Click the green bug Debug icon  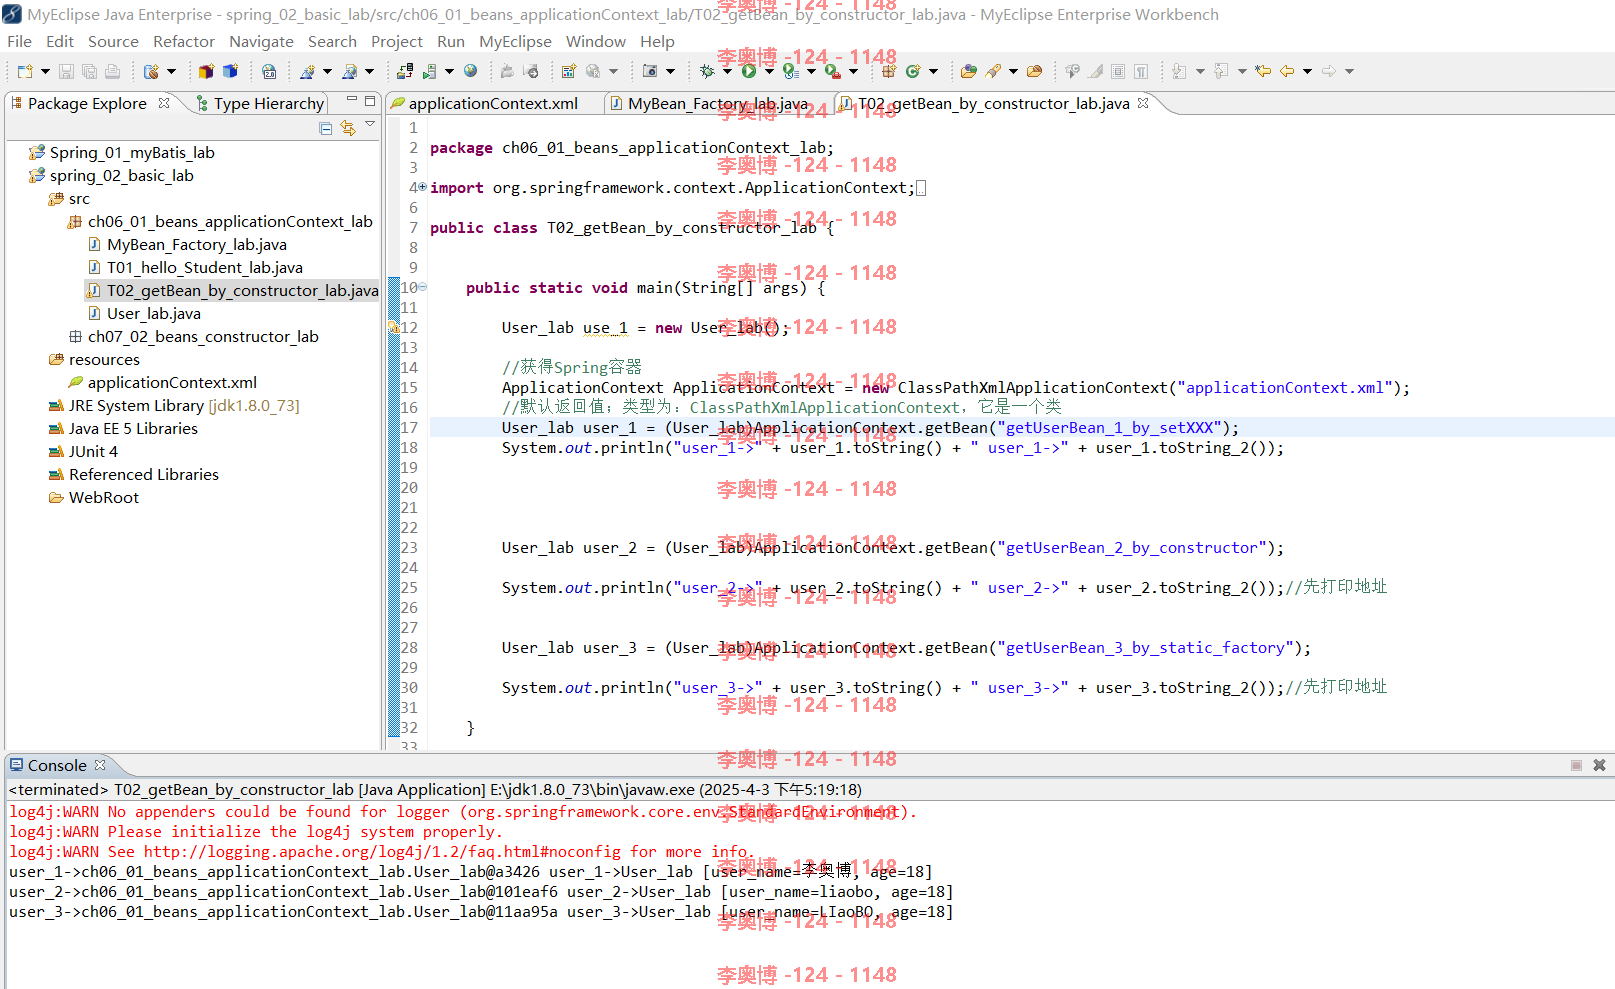tap(707, 71)
